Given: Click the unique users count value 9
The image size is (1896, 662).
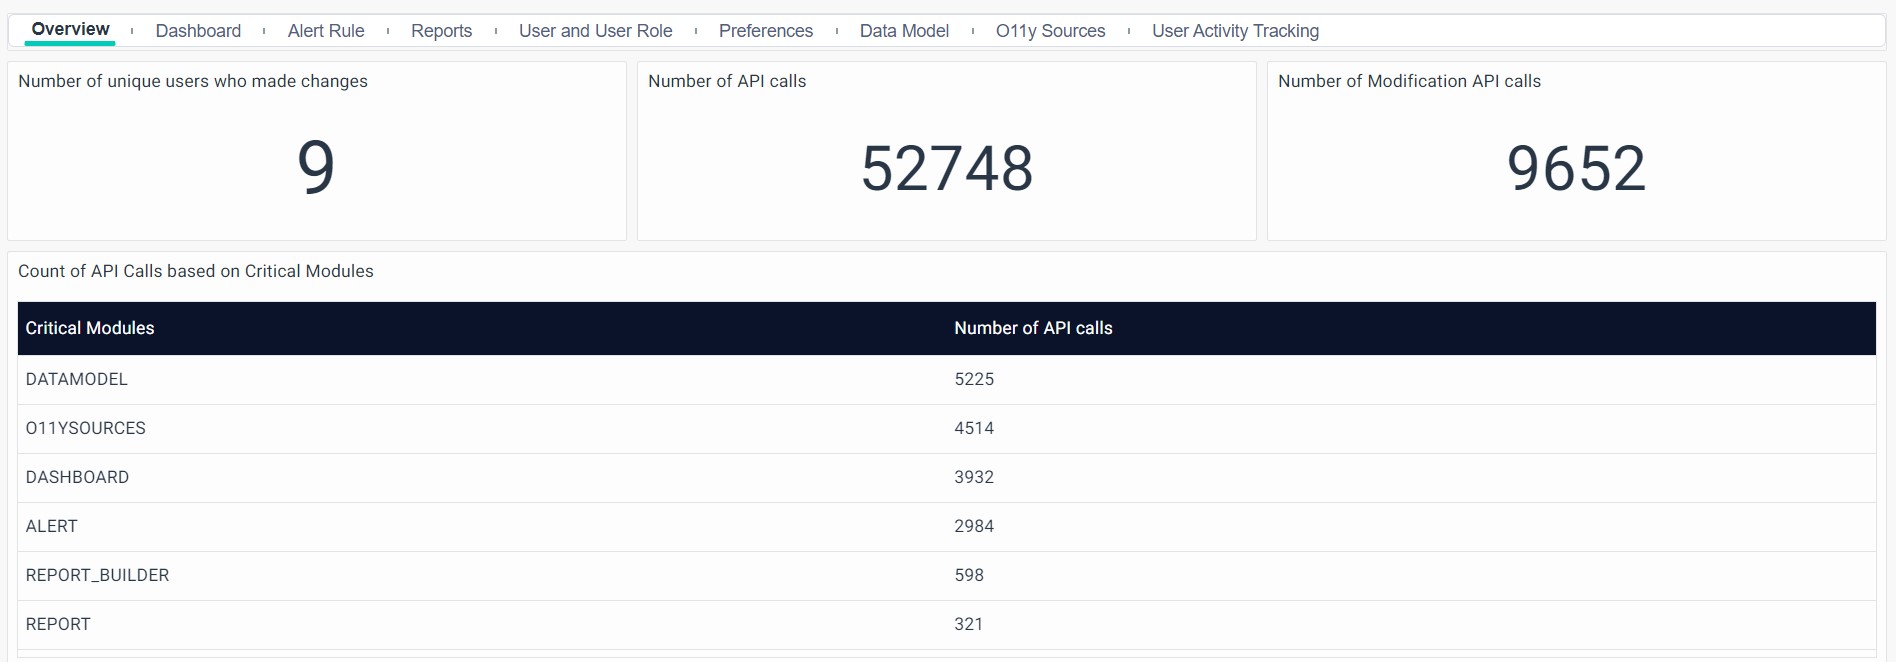Looking at the screenshot, I should [316, 167].
